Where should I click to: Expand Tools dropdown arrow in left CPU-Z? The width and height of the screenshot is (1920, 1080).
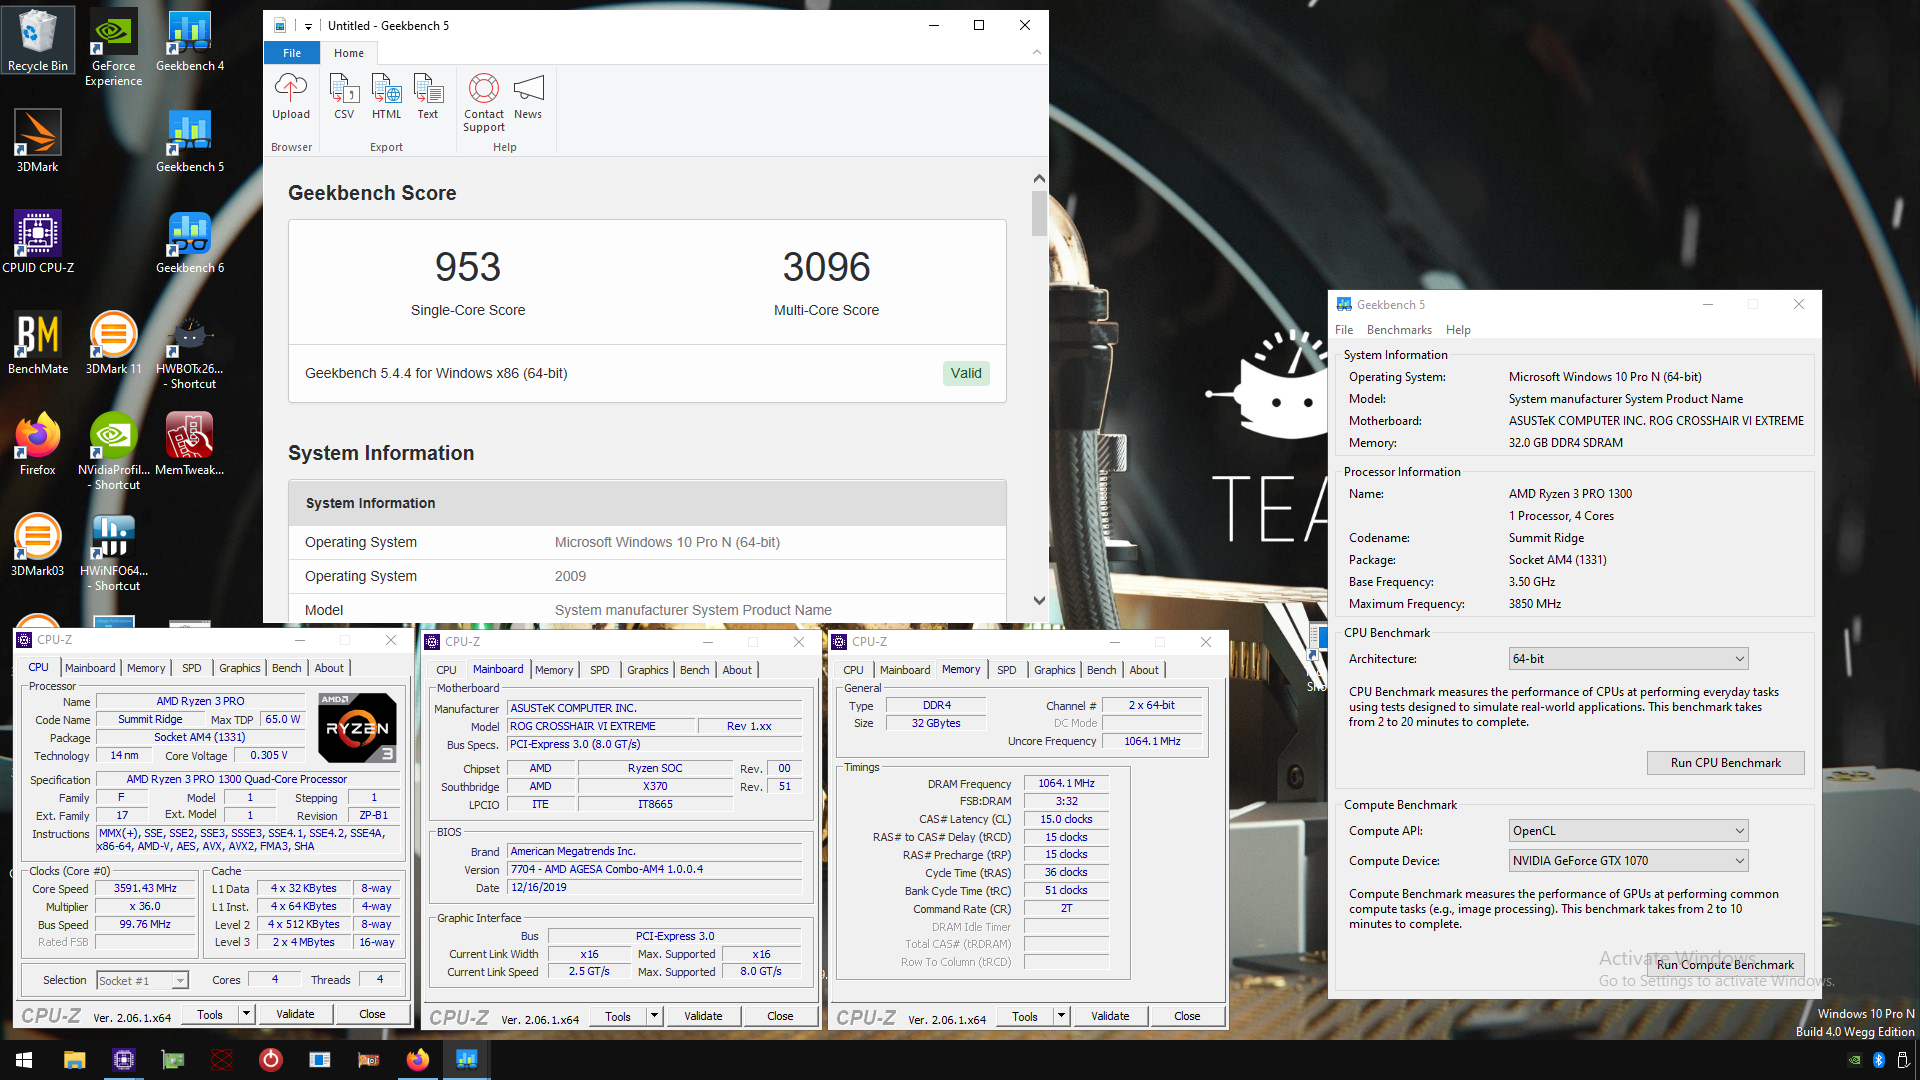(x=246, y=1014)
